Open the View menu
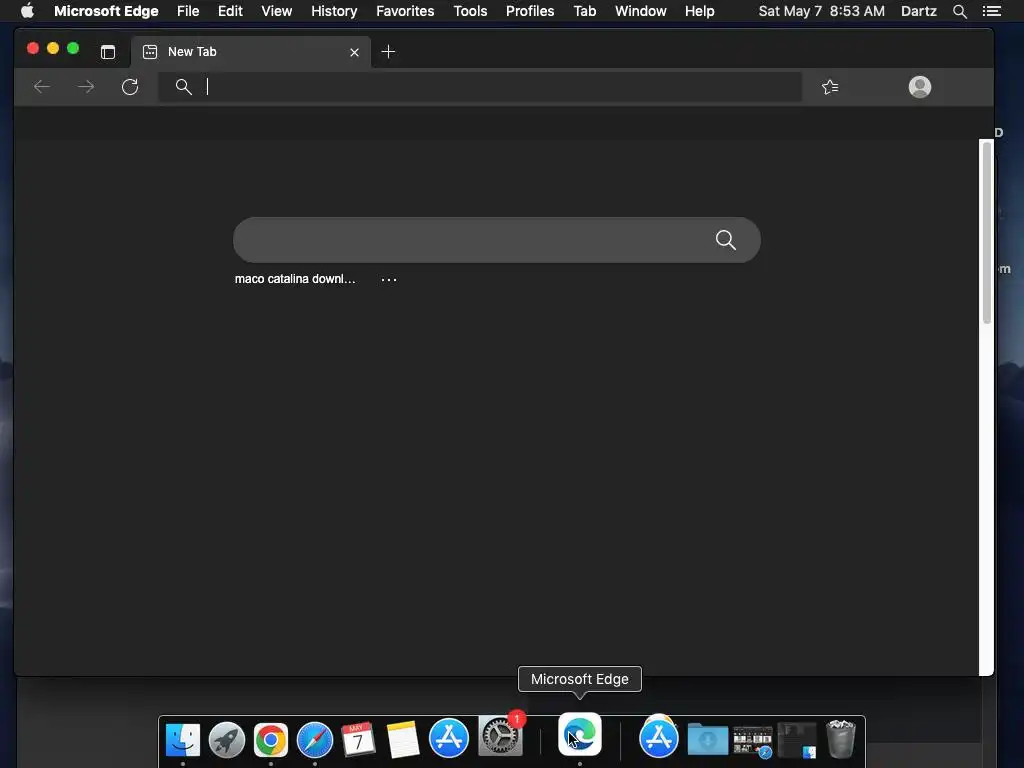1024x768 pixels. click(x=276, y=11)
